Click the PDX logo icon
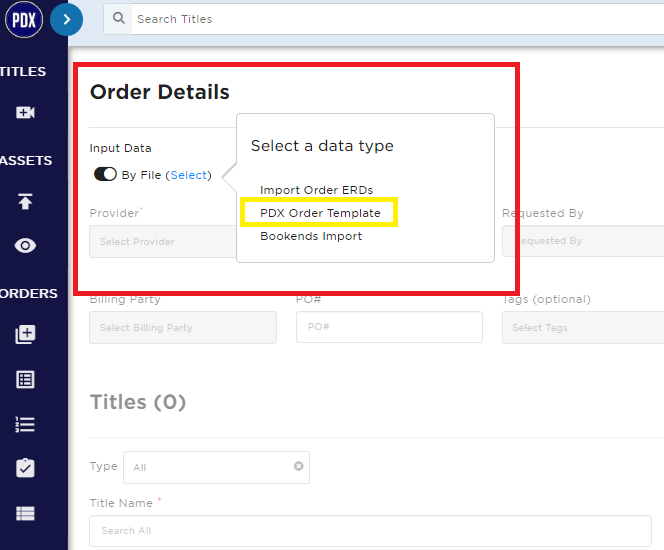This screenshot has width=664, height=550. pos(24,19)
